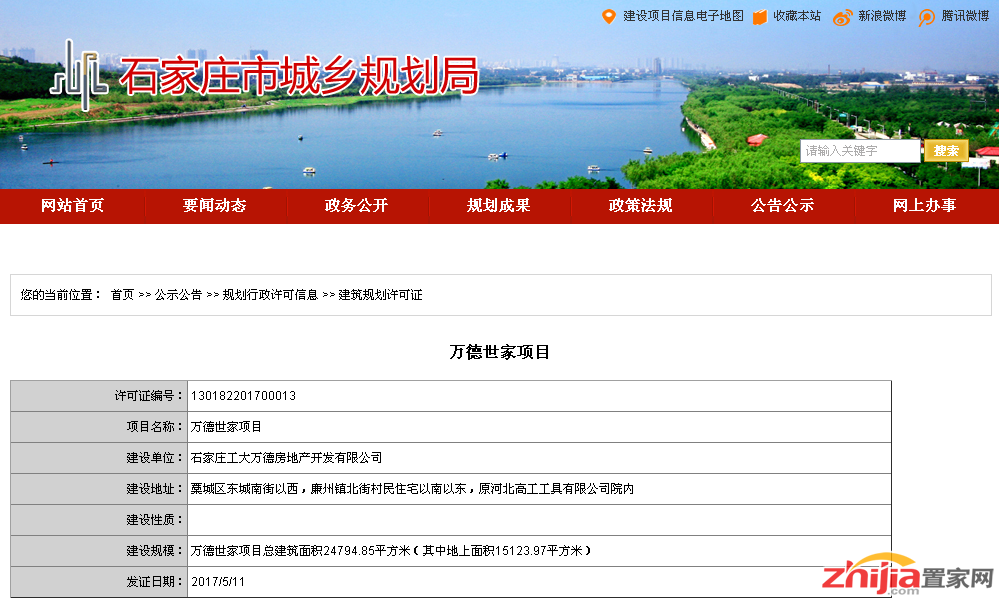Click breadcrumb 公示公告 link
Image resolution: width=1001 pixels, height=606 pixels.
click(x=178, y=295)
